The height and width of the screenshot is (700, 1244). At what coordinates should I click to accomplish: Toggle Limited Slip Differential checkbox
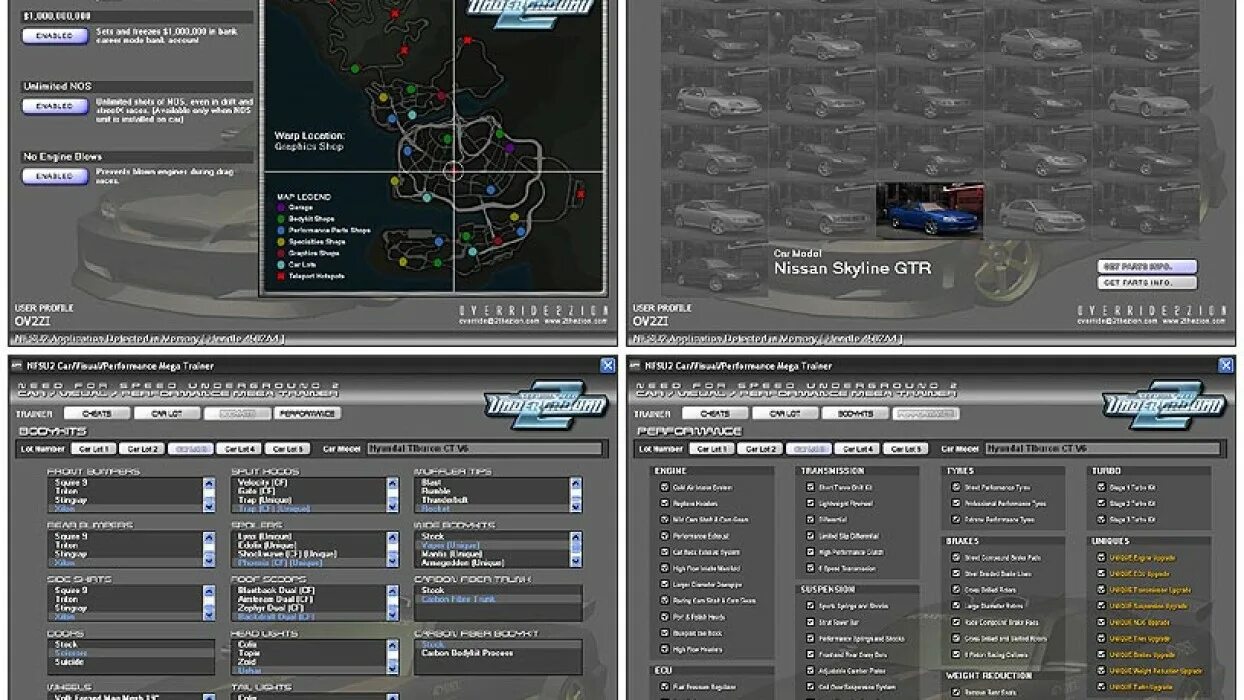[x=811, y=536]
